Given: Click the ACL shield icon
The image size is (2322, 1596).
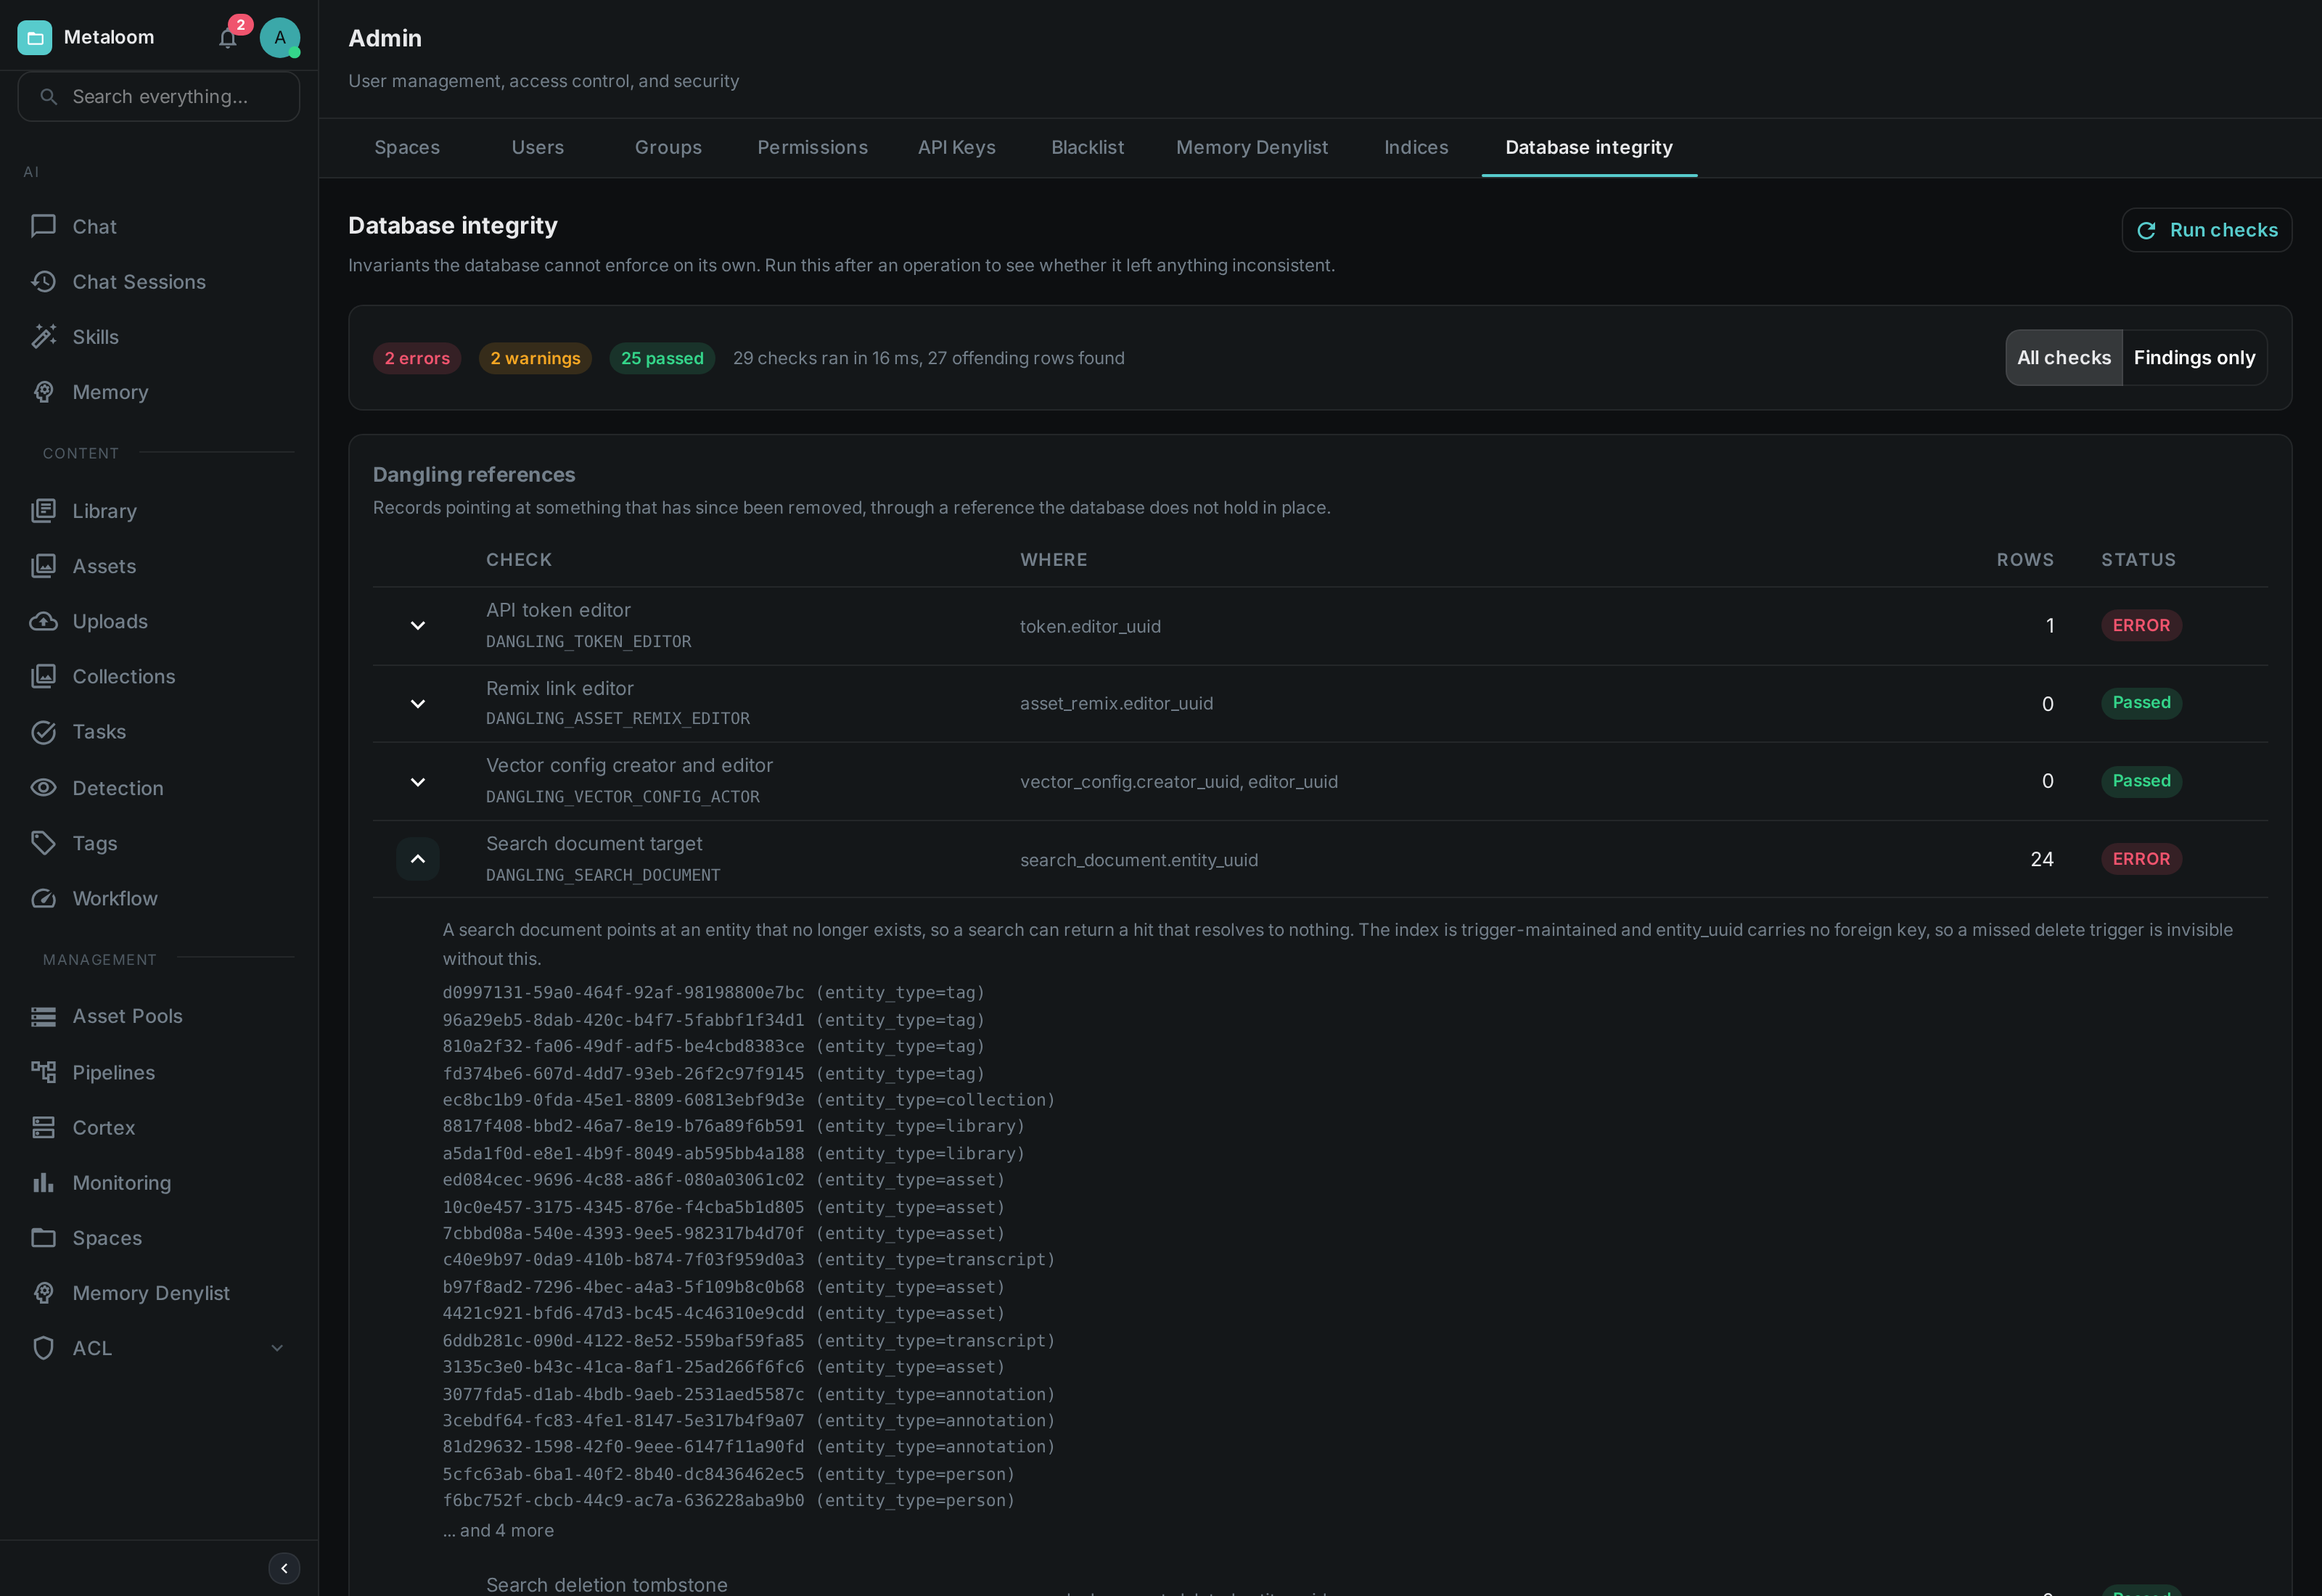Looking at the screenshot, I should pos(43,1348).
